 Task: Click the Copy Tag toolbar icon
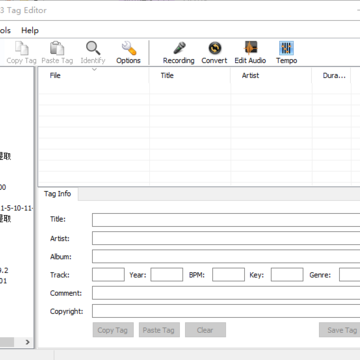click(21, 53)
